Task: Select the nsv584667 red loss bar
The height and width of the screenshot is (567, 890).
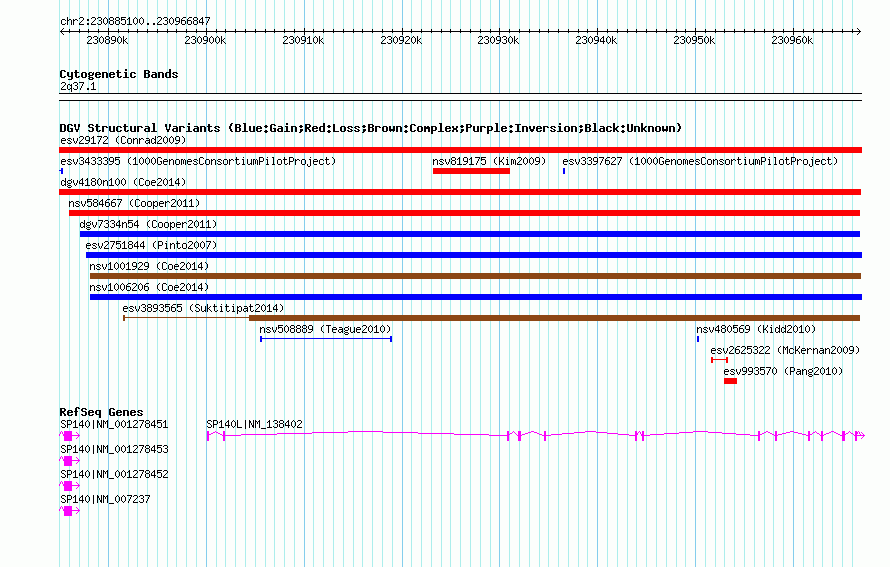Action: click(x=464, y=213)
